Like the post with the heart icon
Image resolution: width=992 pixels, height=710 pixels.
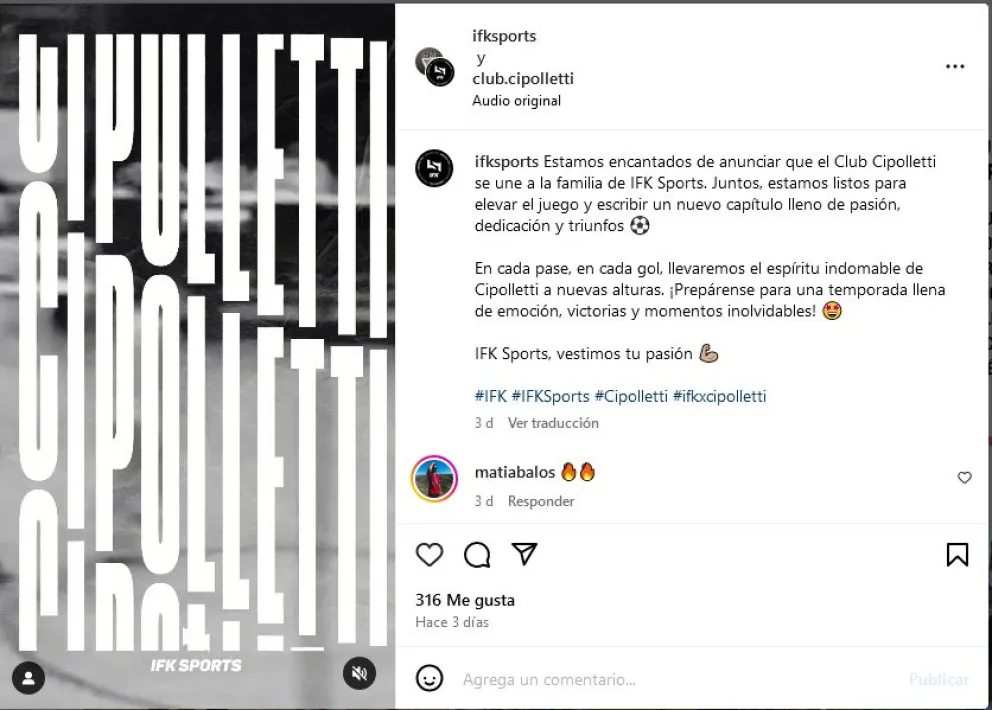click(430, 554)
